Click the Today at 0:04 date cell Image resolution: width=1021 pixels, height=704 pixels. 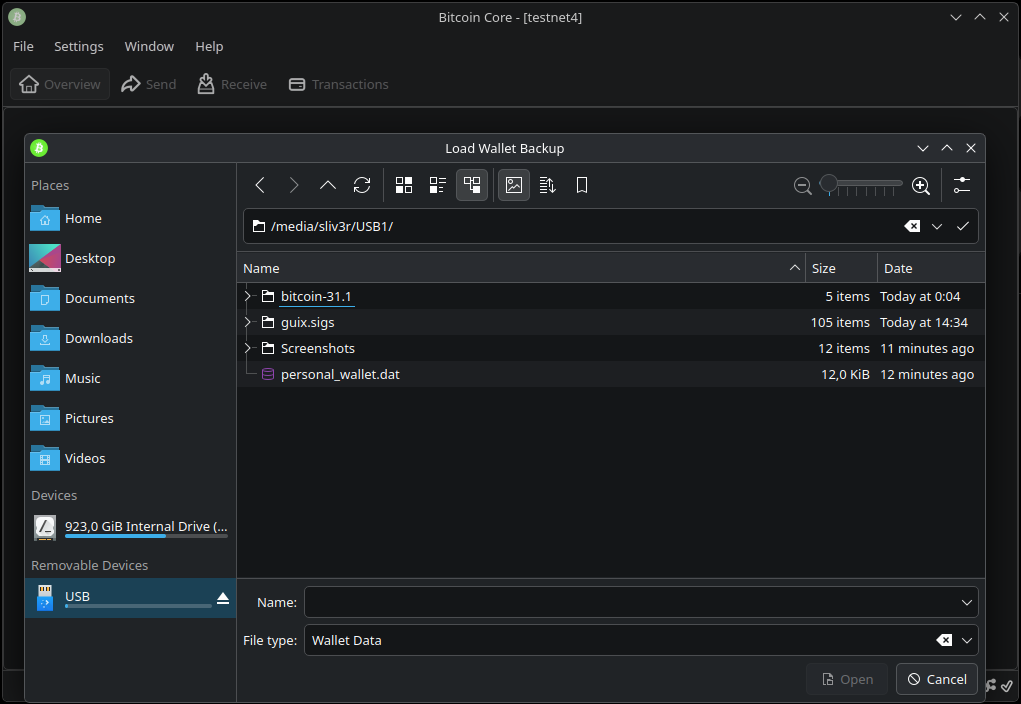(x=920, y=296)
